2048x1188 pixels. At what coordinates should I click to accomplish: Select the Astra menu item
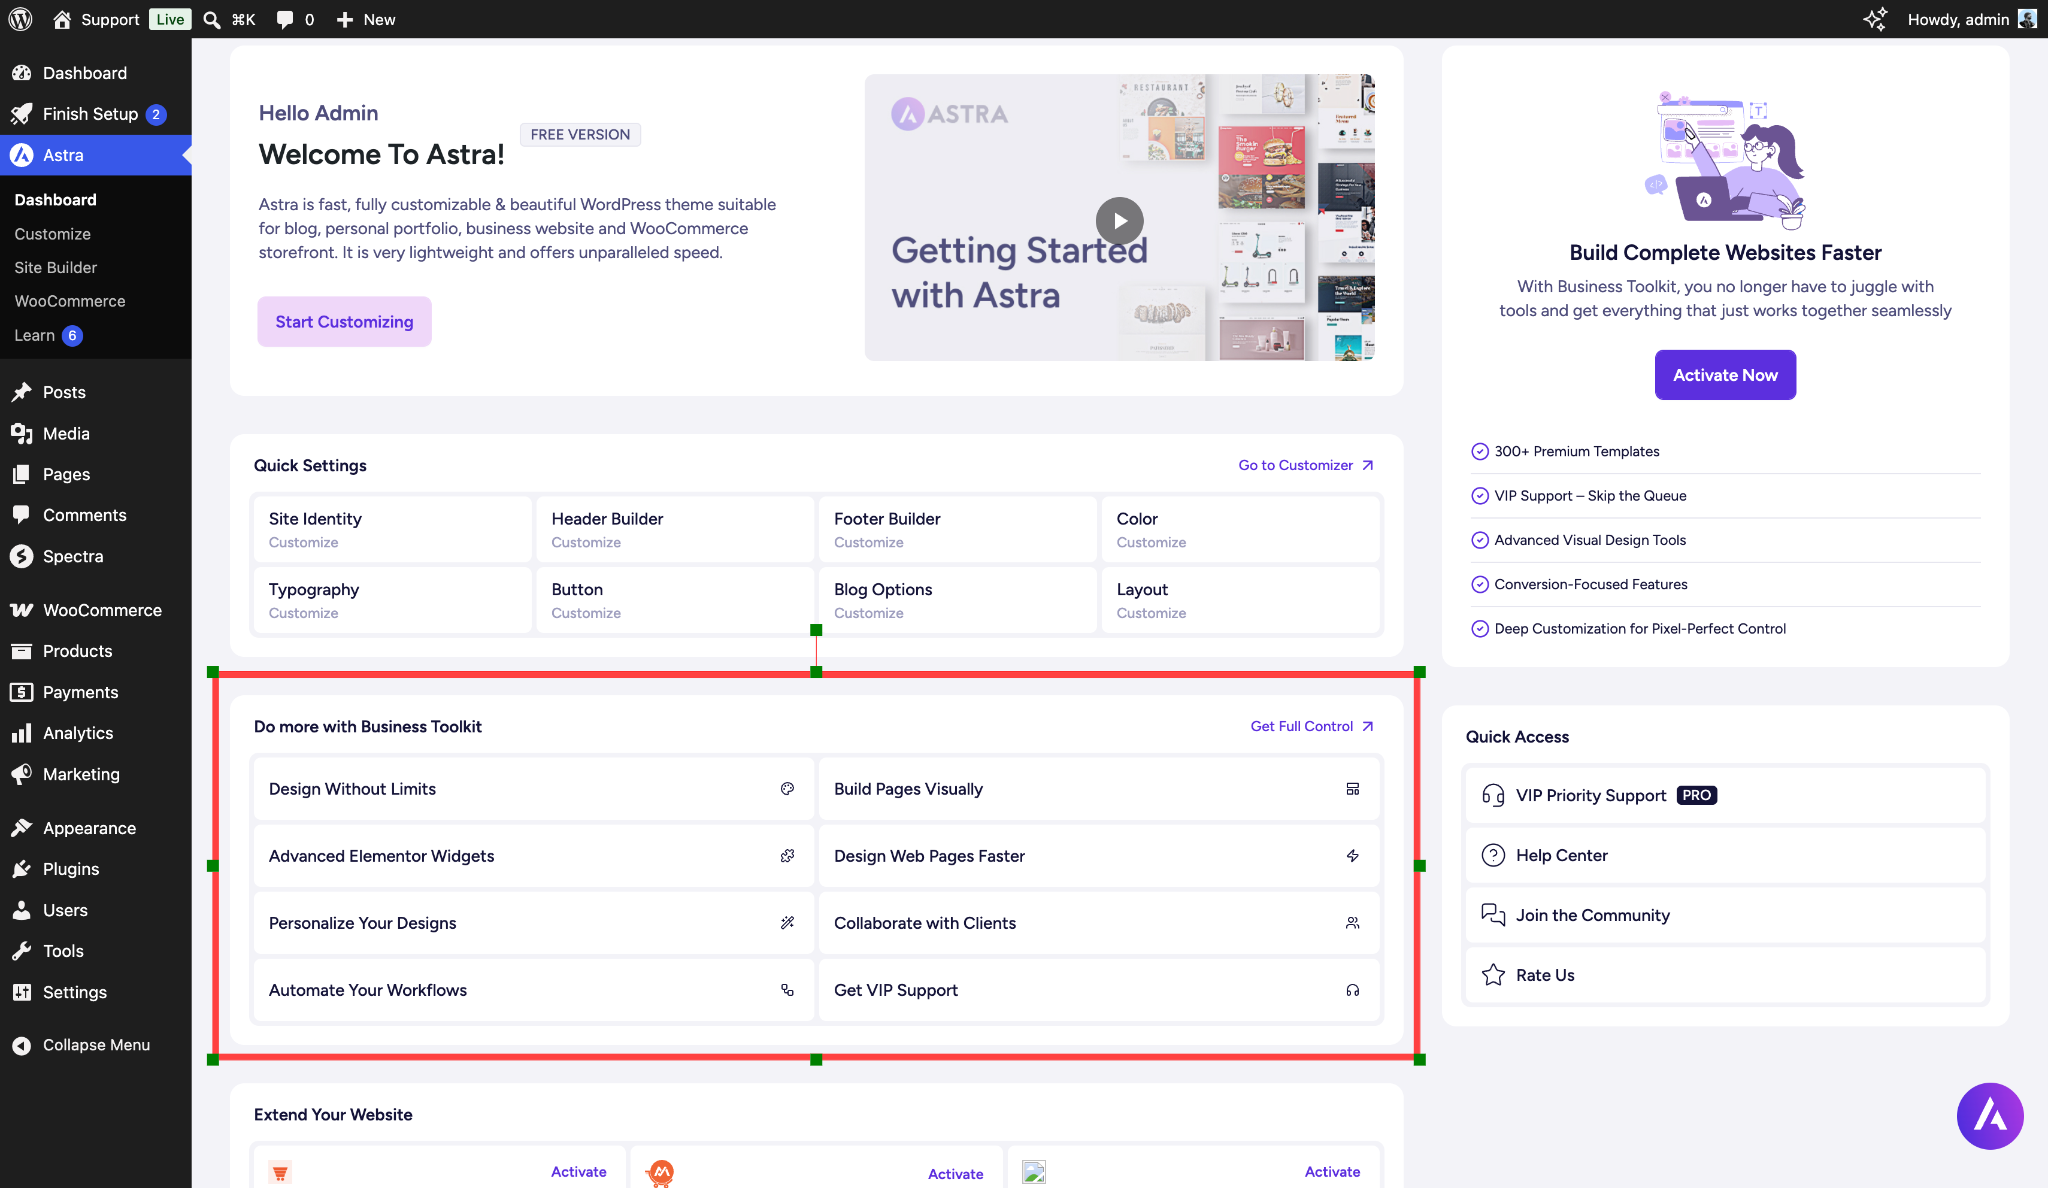[96, 155]
